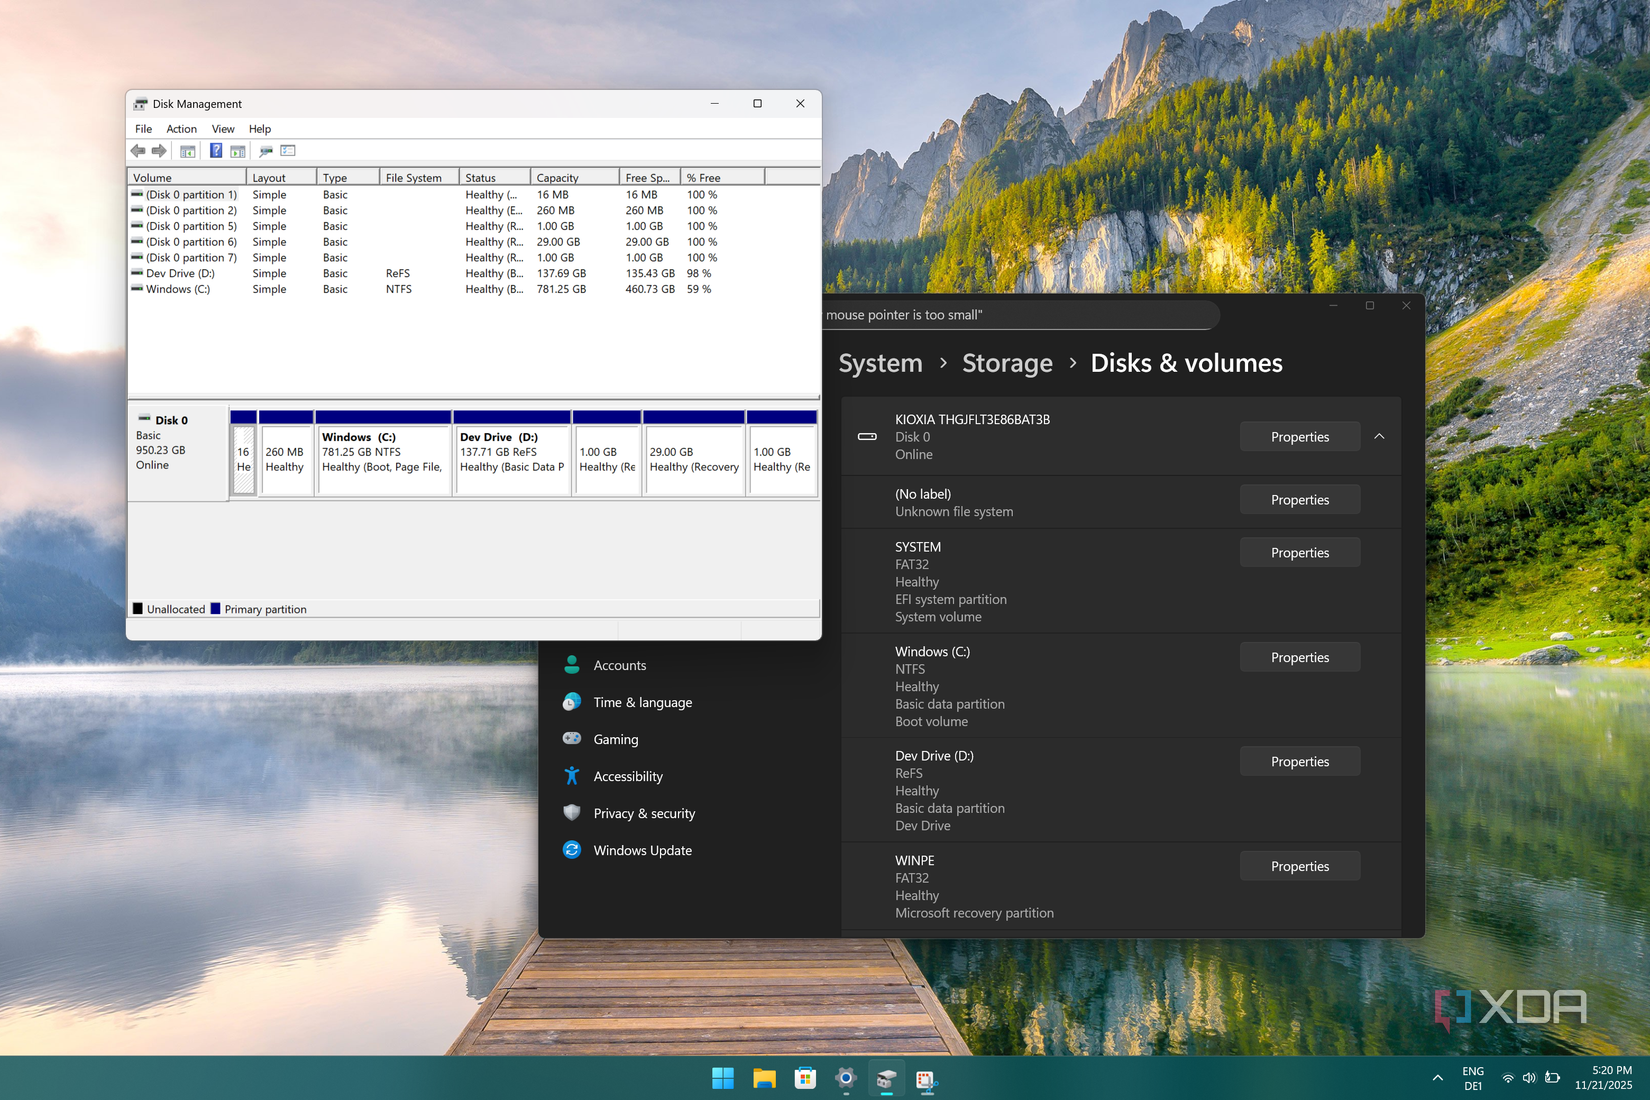The width and height of the screenshot is (1650, 1100).
Task: Click the checklist settings toolbar icon
Action: (x=288, y=151)
